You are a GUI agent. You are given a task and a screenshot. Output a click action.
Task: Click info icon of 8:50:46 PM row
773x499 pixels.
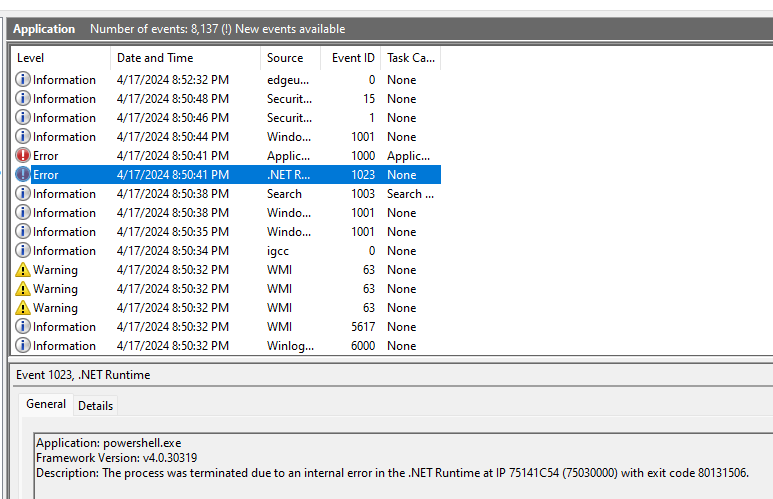[23, 117]
